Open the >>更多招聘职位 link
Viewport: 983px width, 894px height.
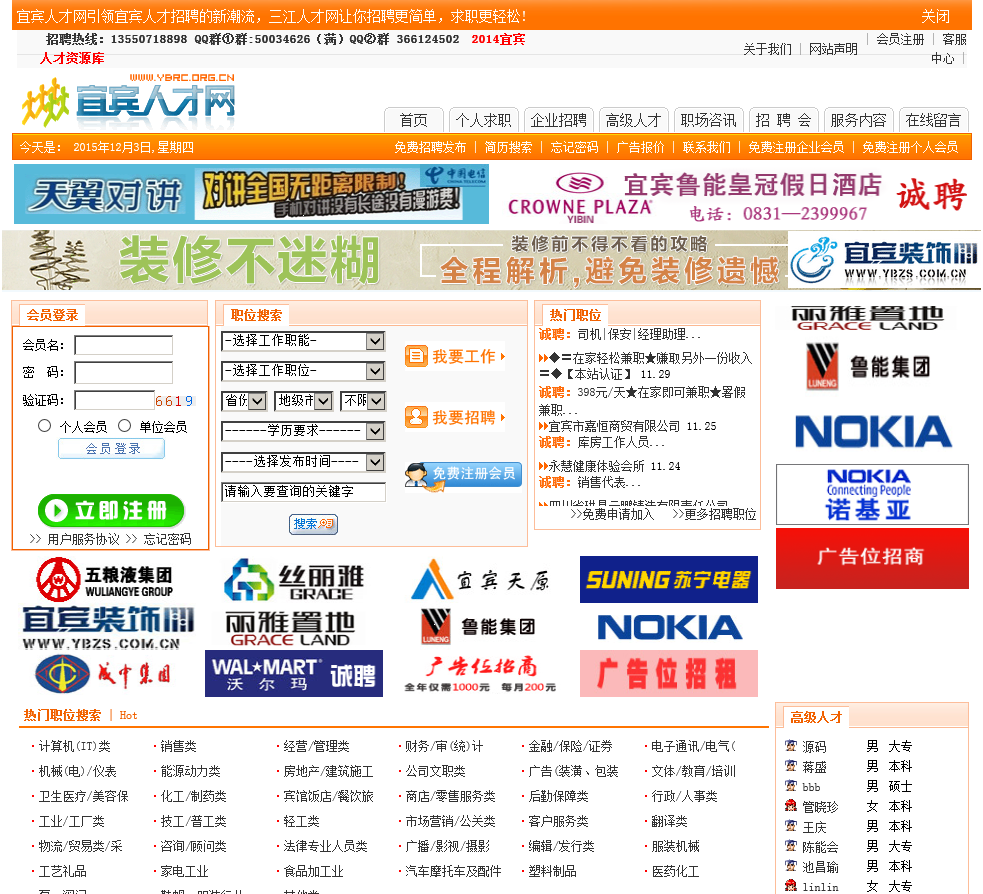(x=714, y=514)
